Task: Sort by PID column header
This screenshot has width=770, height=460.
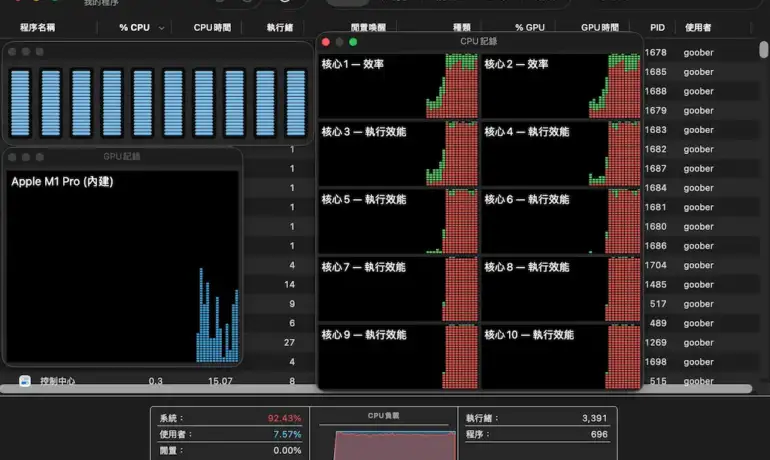Action: pyautogui.click(x=657, y=27)
